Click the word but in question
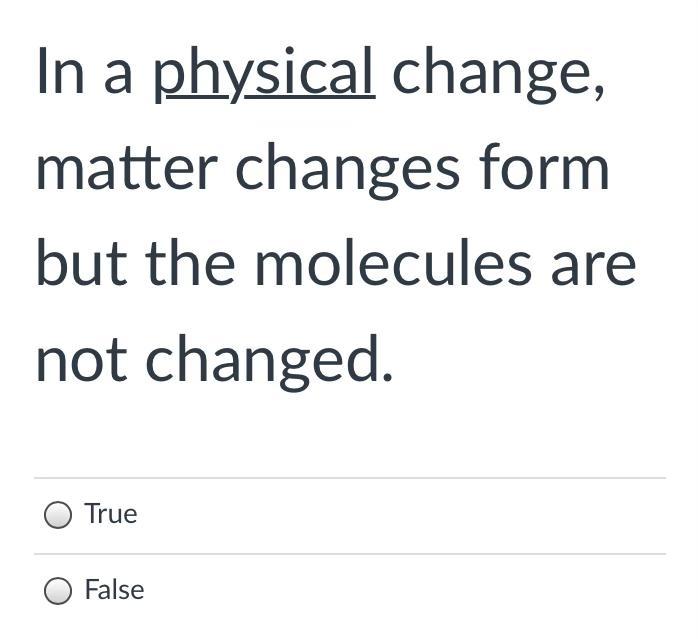 [82, 263]
